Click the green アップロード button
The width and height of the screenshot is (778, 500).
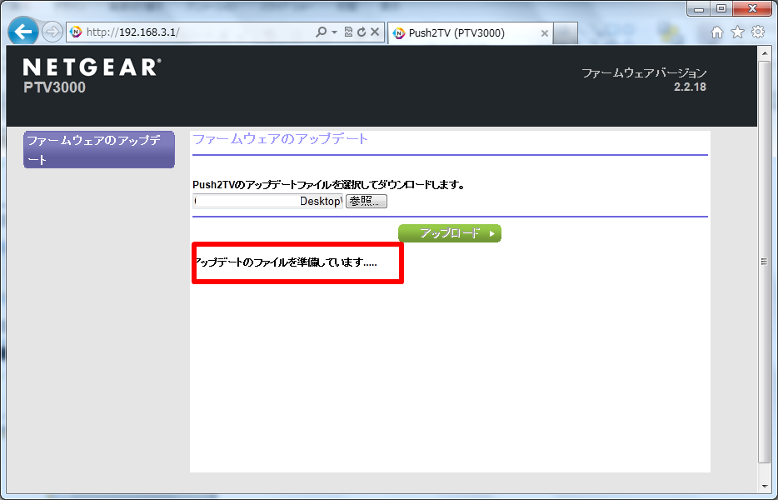click(450, 233)
